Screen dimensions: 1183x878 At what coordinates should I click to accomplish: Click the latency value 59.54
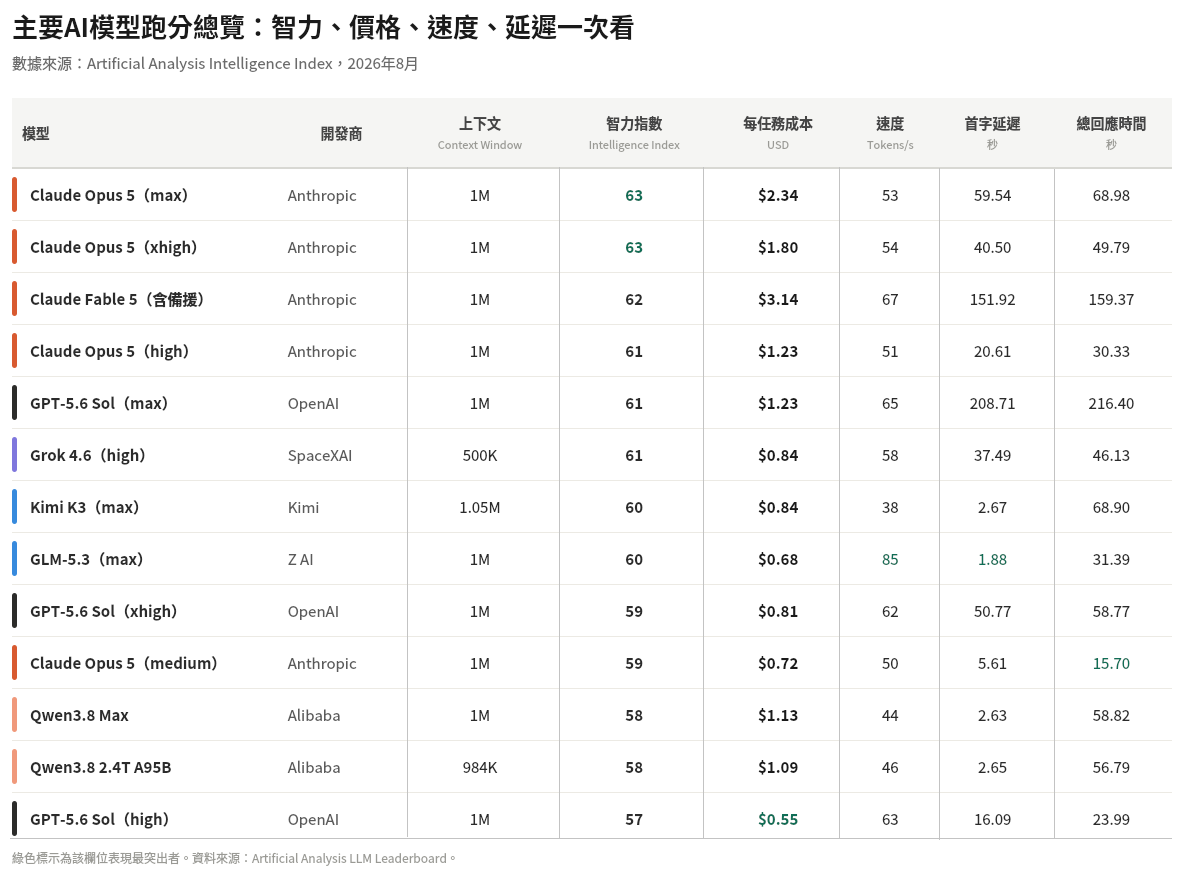pyautogui.click(x=992, y=195)
